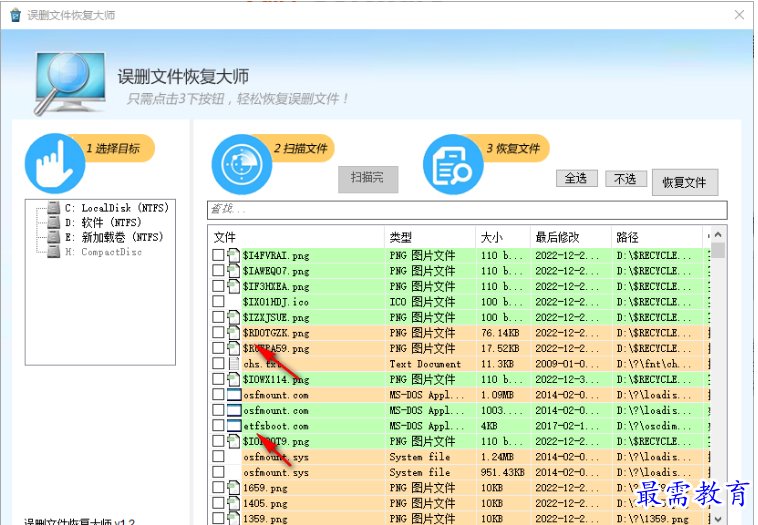Image resolution: width=758 pixels, height=525 pixels.
Task: Mark the checkbox for 1659.png
Action: tap(219, 487)
